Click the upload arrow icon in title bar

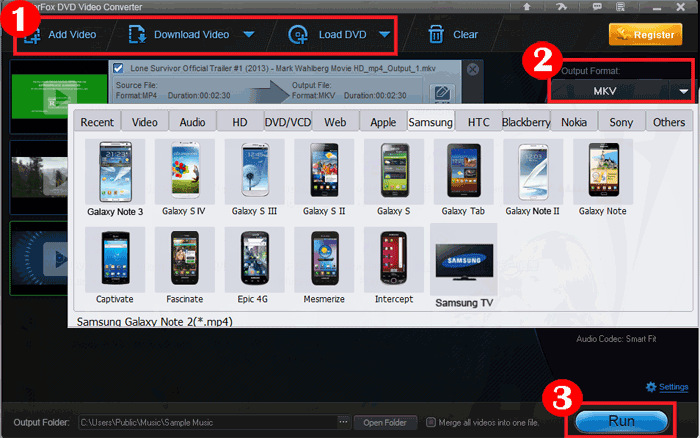coord(527,6)
